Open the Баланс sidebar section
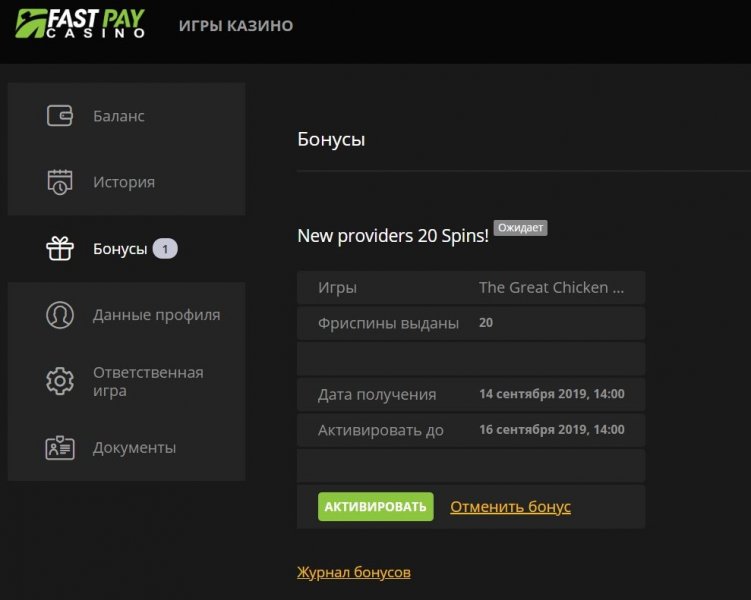Viewport: 751px width, 600px height. (119, 116)
